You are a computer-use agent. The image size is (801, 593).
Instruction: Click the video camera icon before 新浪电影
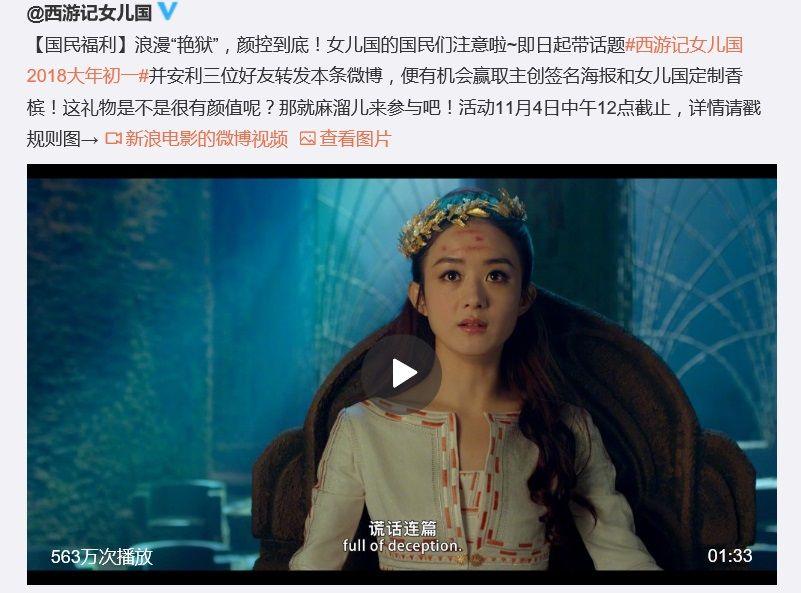point(113,138)
